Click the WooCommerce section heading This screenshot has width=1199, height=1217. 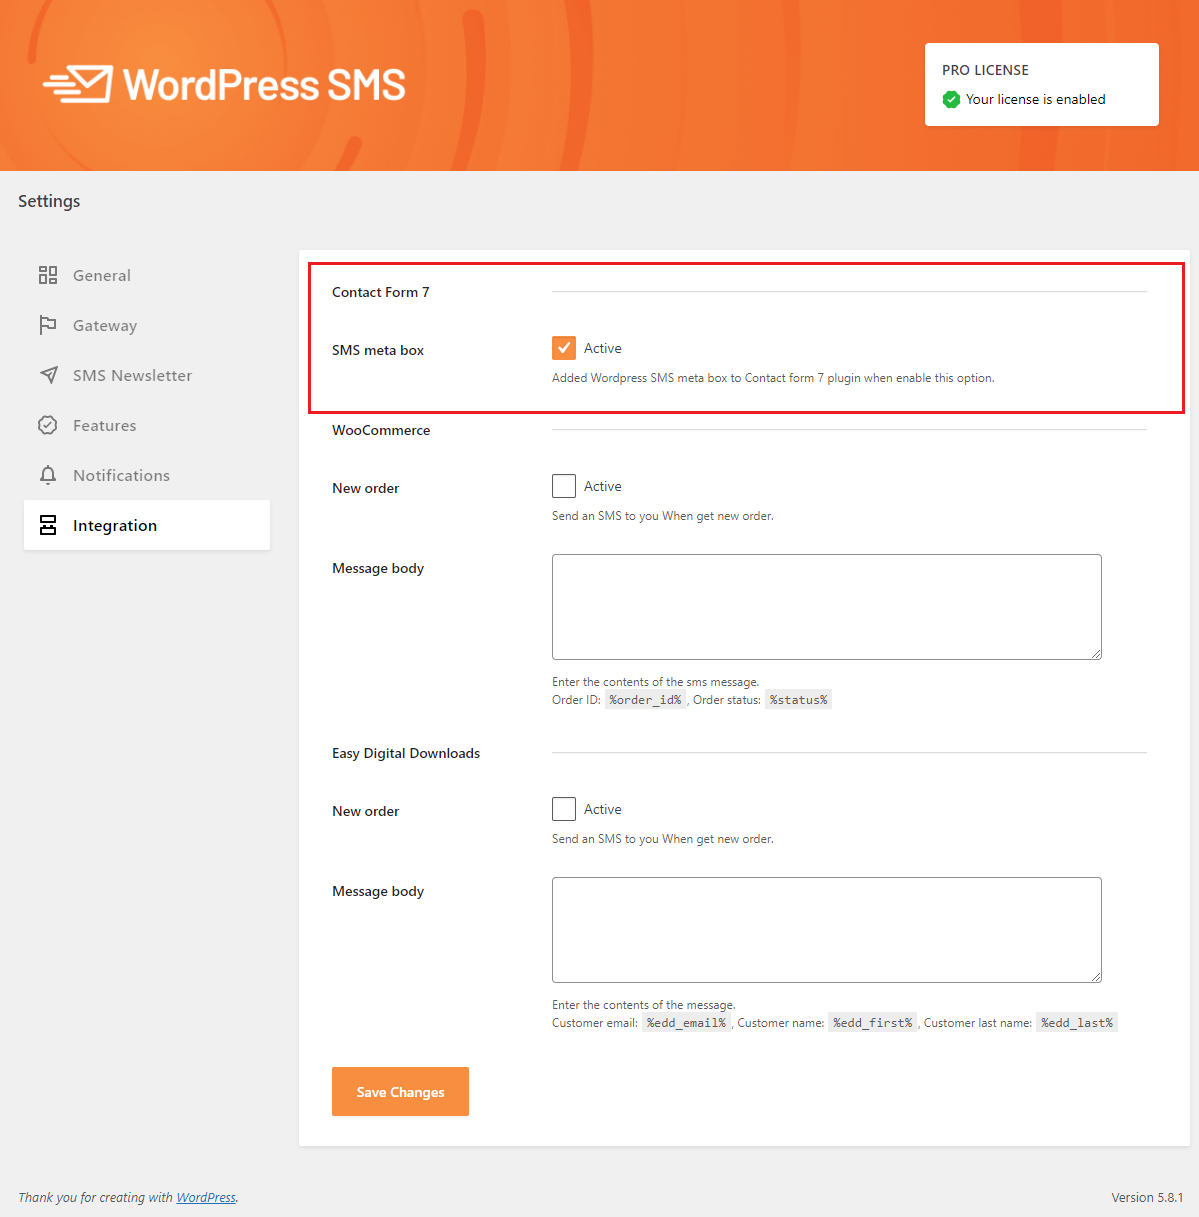381,430
